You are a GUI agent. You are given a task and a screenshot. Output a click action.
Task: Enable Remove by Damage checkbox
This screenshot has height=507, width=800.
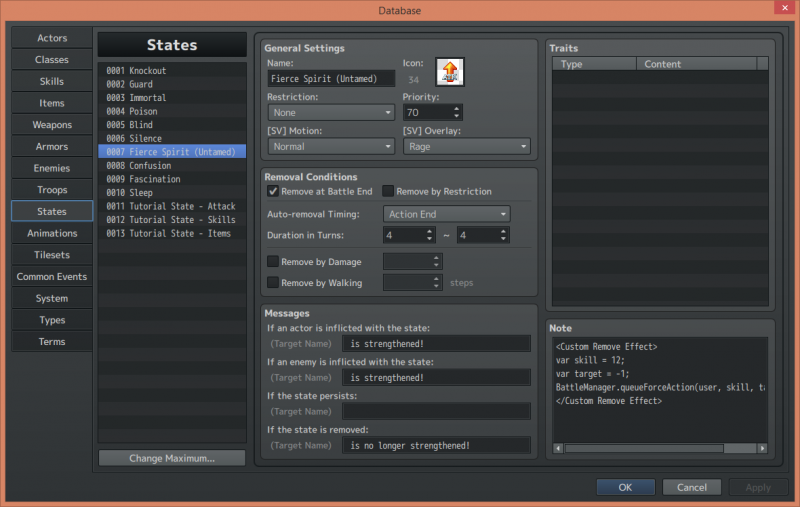pyautogui.click(x=273, y=262)
